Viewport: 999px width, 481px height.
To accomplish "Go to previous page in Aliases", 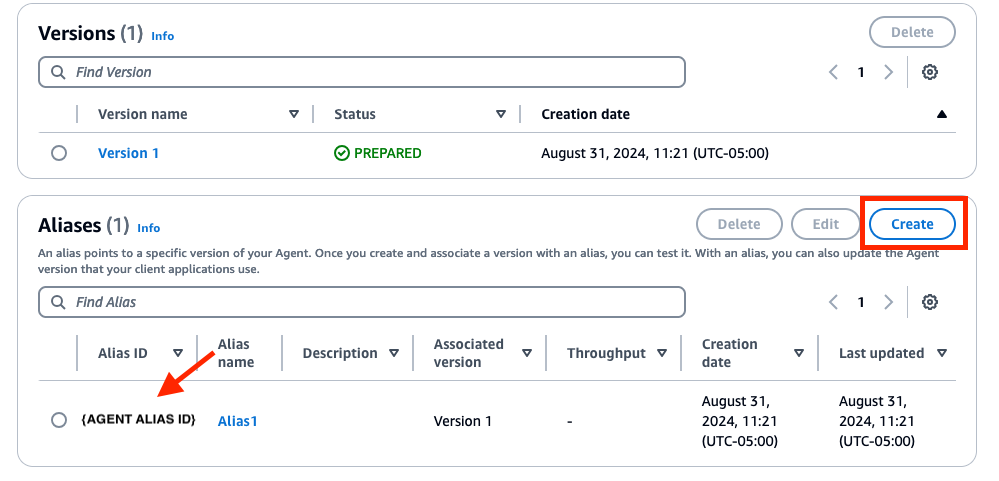I will [833, 302].
